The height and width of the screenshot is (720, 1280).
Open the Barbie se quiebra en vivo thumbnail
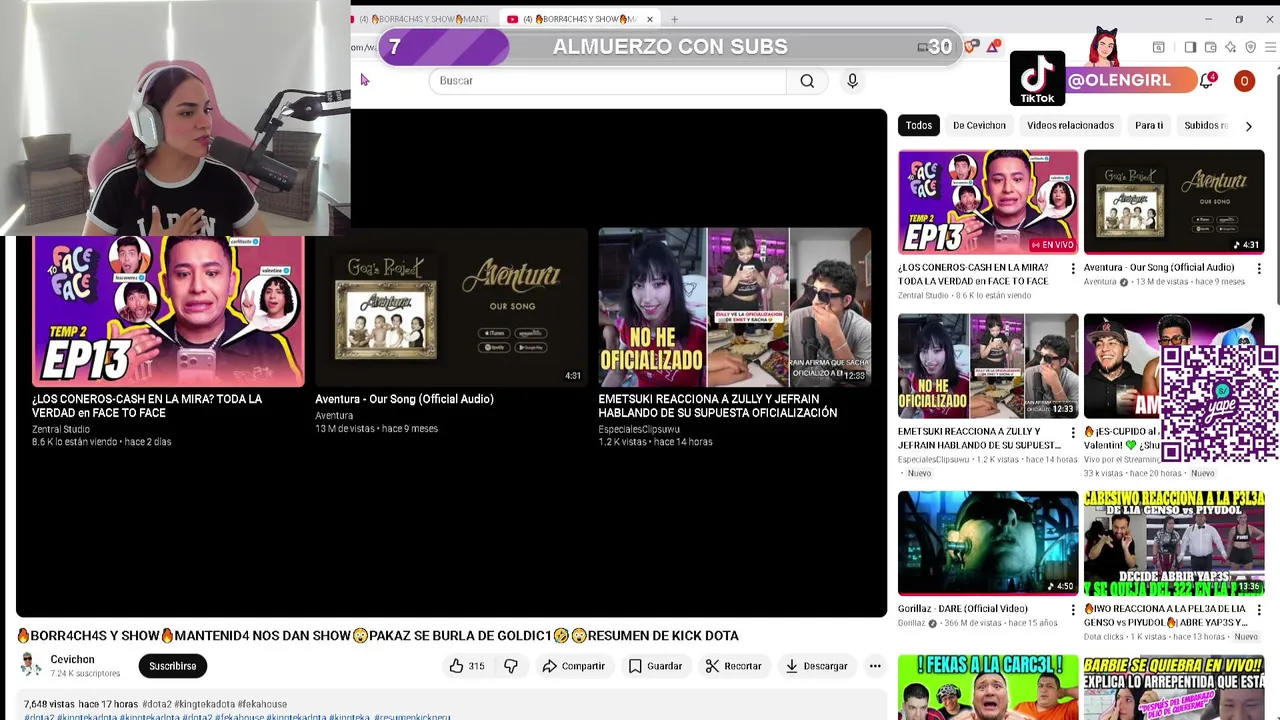coord(1174,688)
